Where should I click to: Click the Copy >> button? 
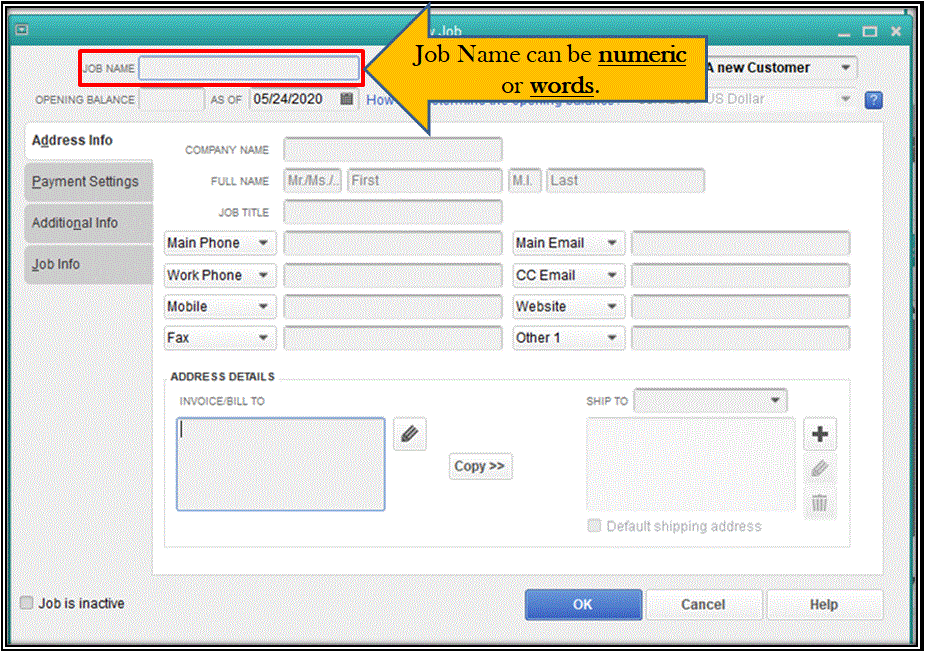click(x=480, y=466)
